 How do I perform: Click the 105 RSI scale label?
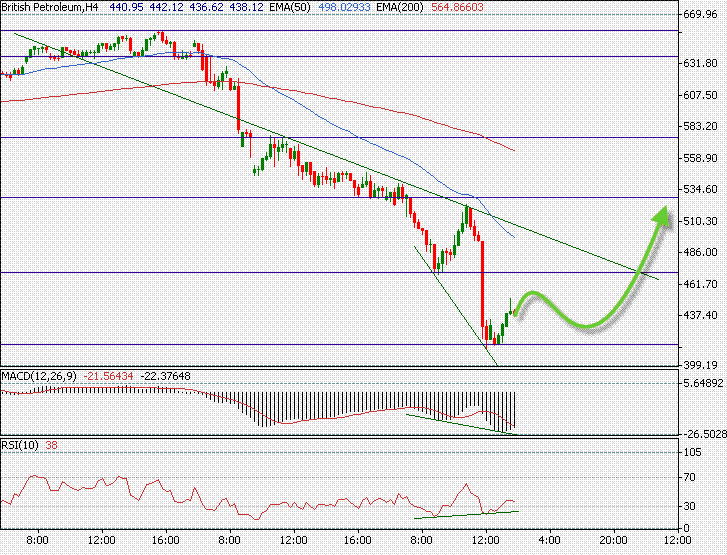(693, 453)
